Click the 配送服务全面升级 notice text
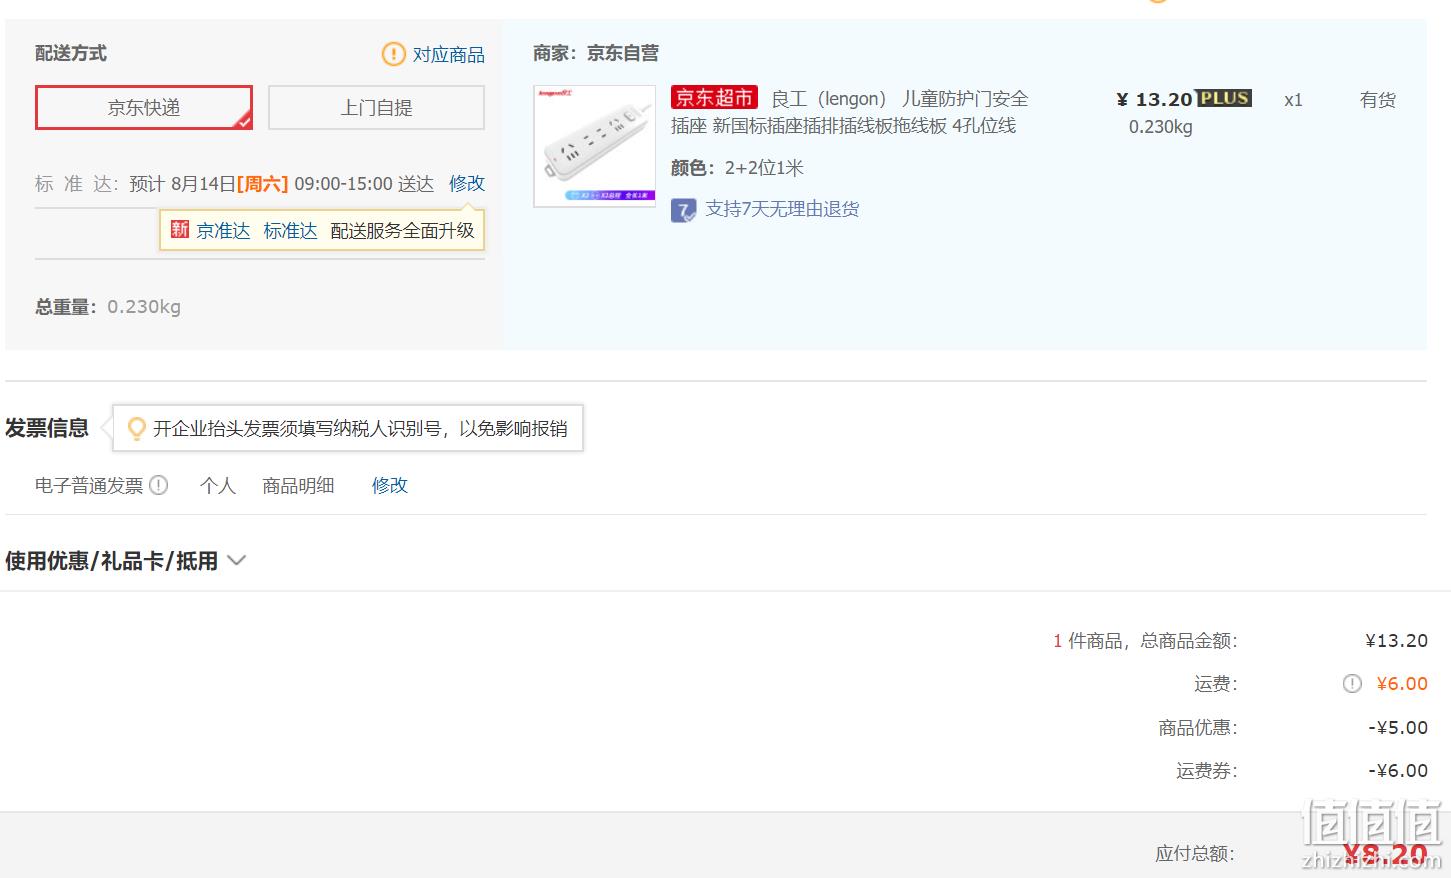 point(402,231)
